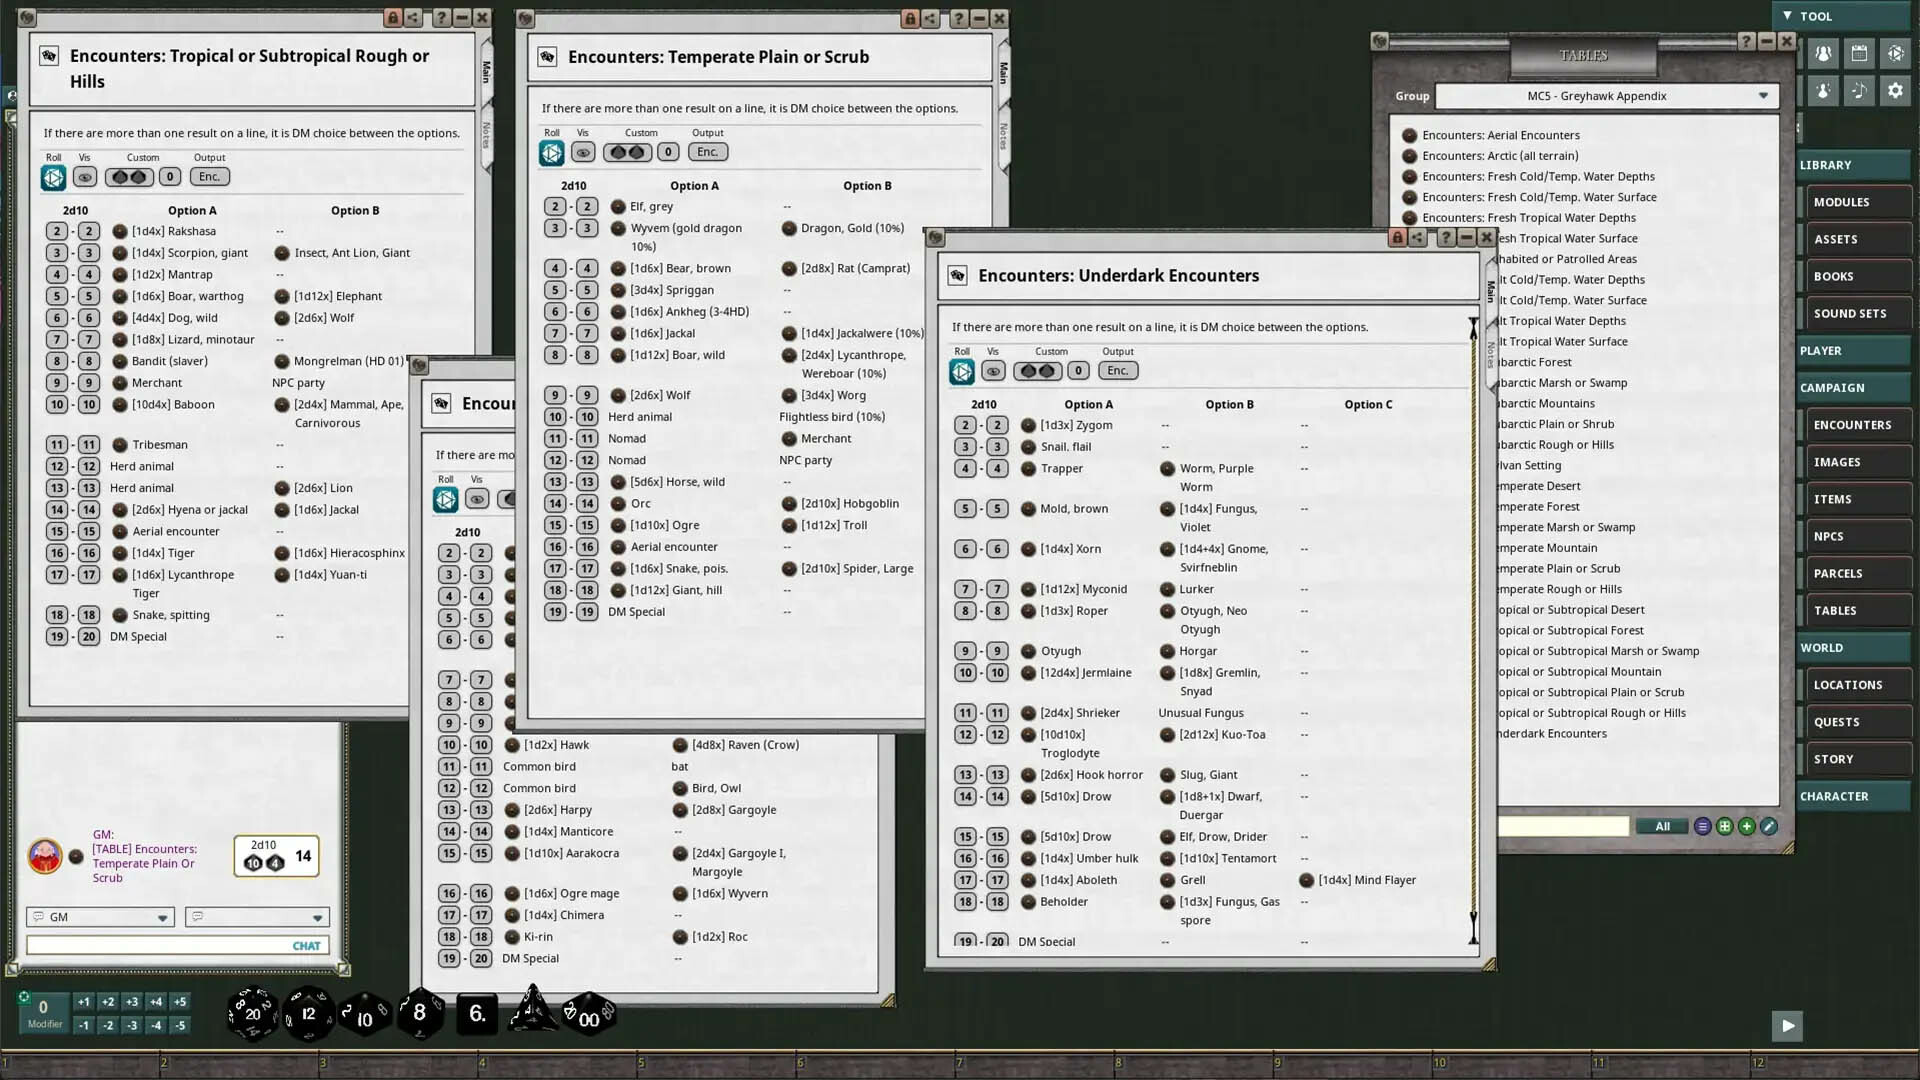Viewport: 1920px width, 1080px height.
Task: Open the Party Sheet icon in the TOOL panel
Action: [1822, 53]
